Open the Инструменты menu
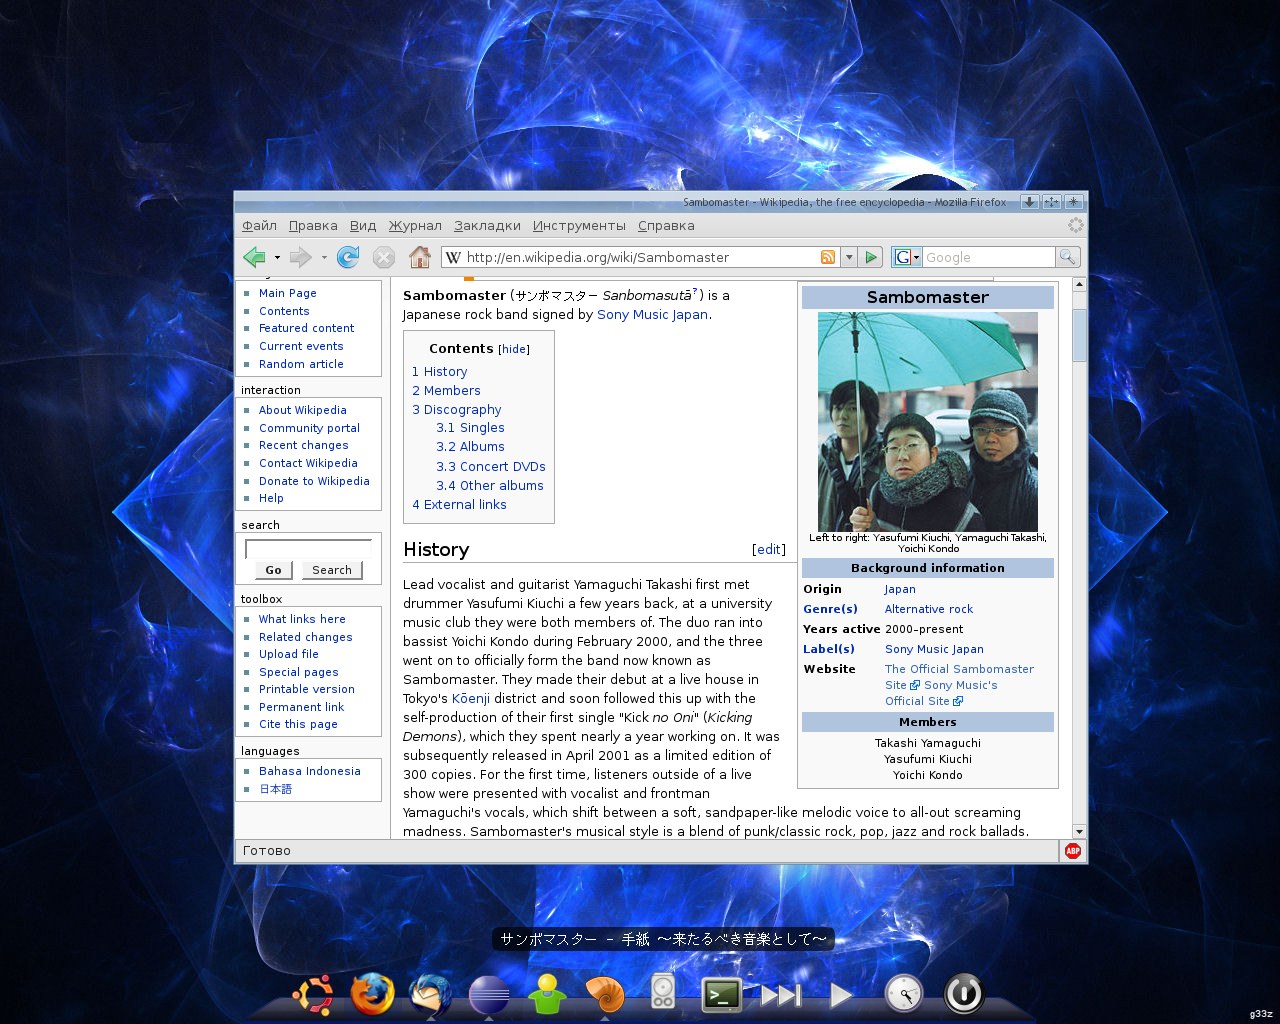 pyautogui.click(x=579, y=226)
